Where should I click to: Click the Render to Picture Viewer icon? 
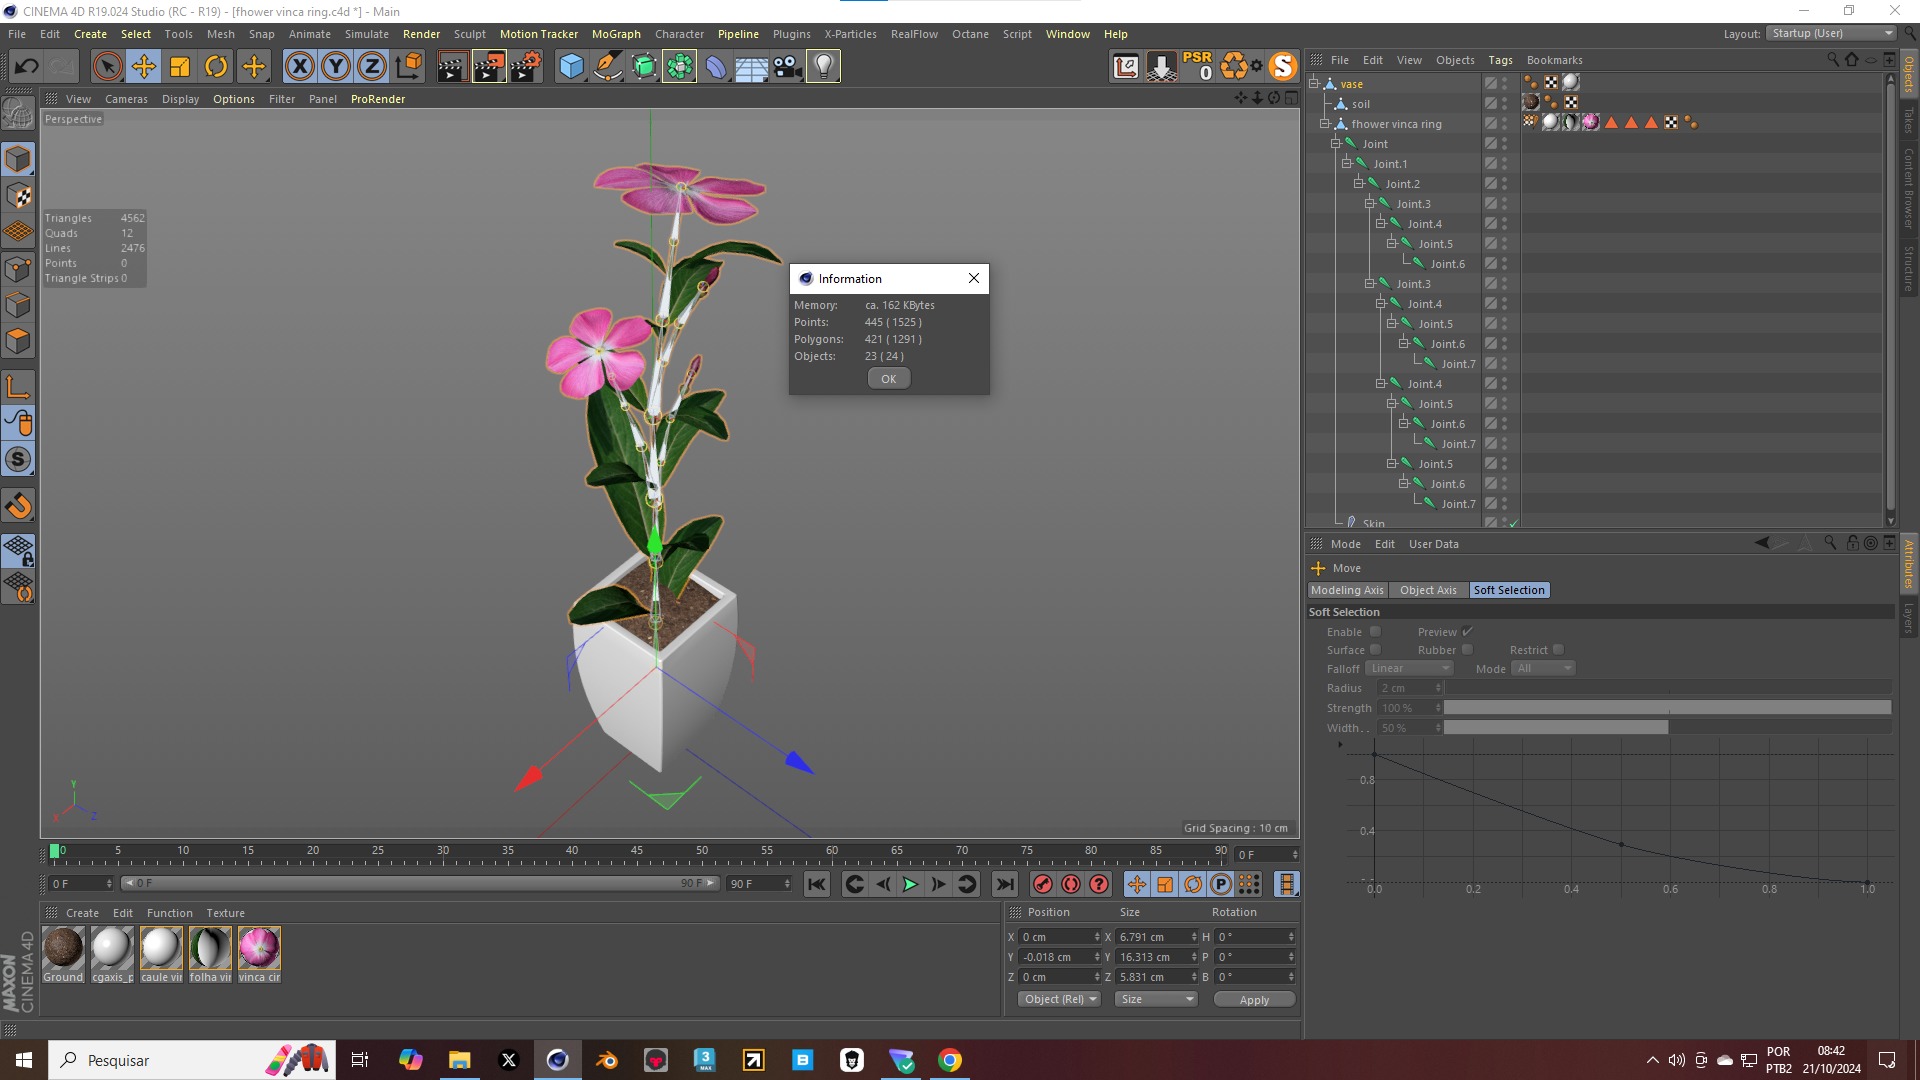(x=489, y=67)
